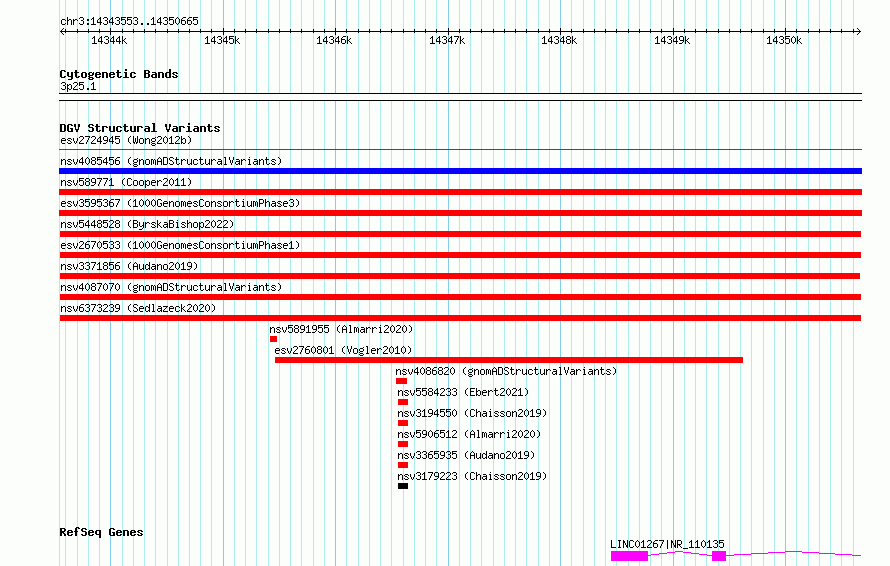Viewport: 890px width, 566px height.
Task: Select the red esv2760801 Vogler2010 bar
Action: click(509, 360)
